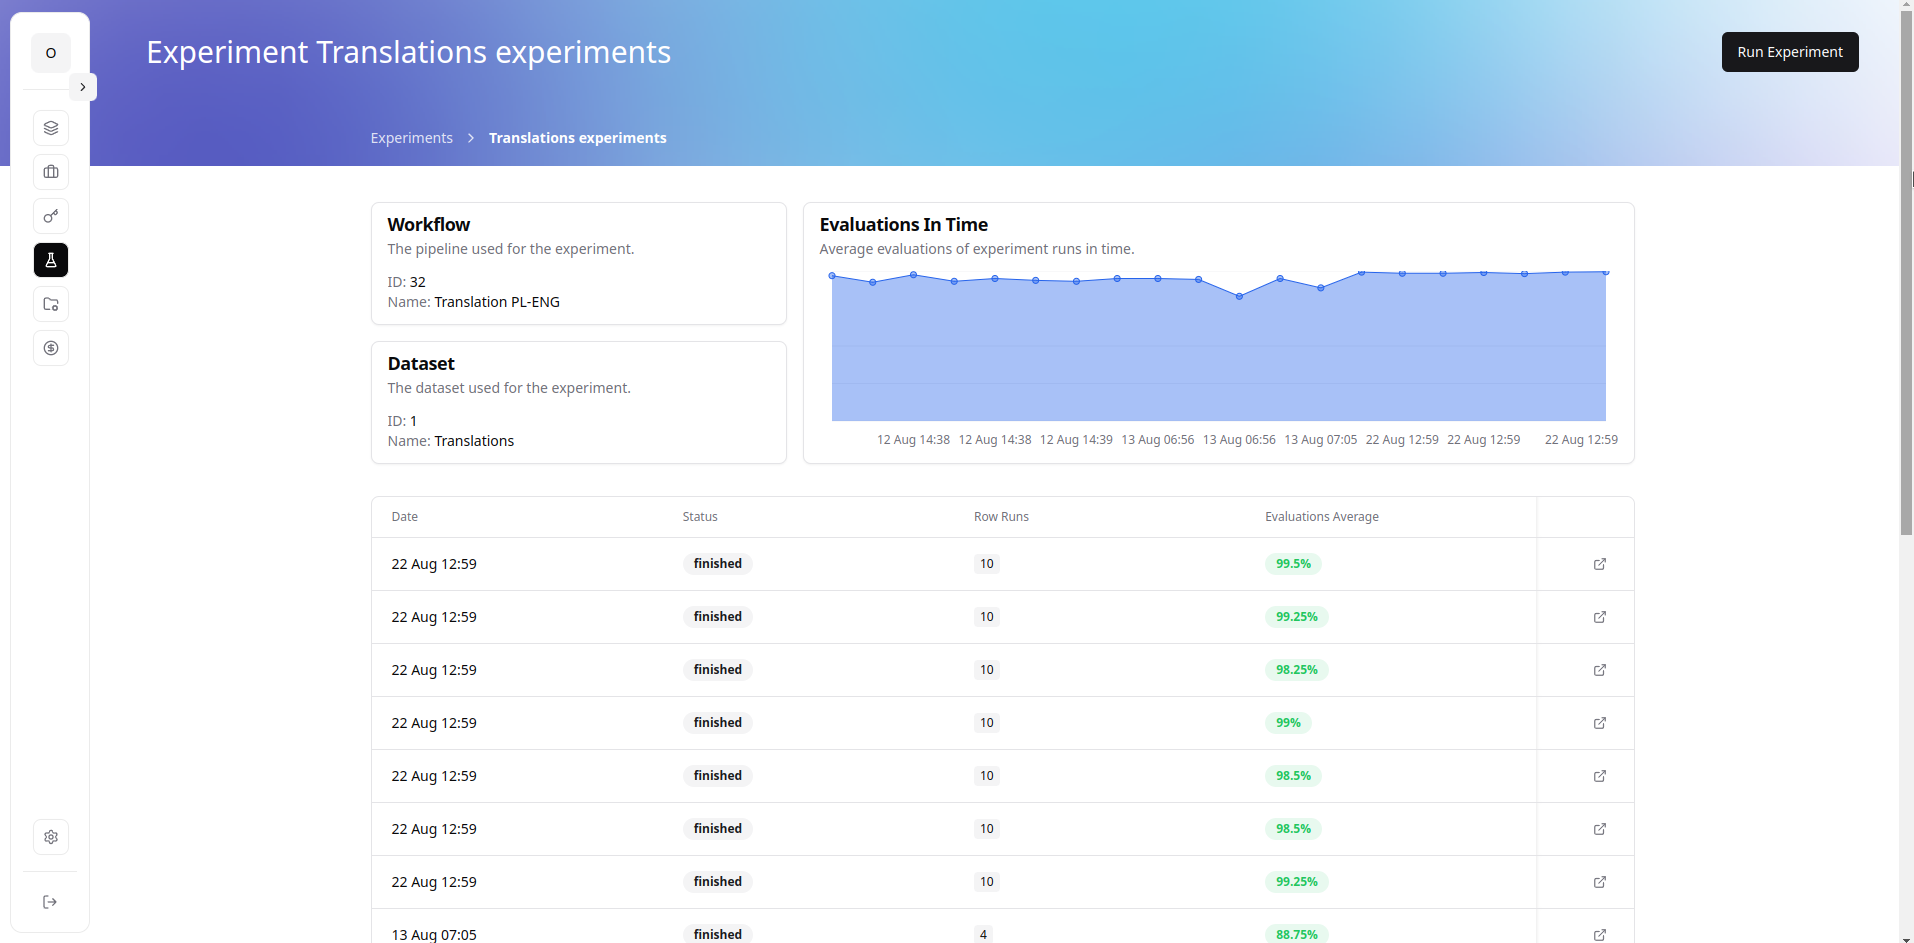The image size is (1914, 943).
Task: Open the key icon in sidebar
Action: (51, 216)
